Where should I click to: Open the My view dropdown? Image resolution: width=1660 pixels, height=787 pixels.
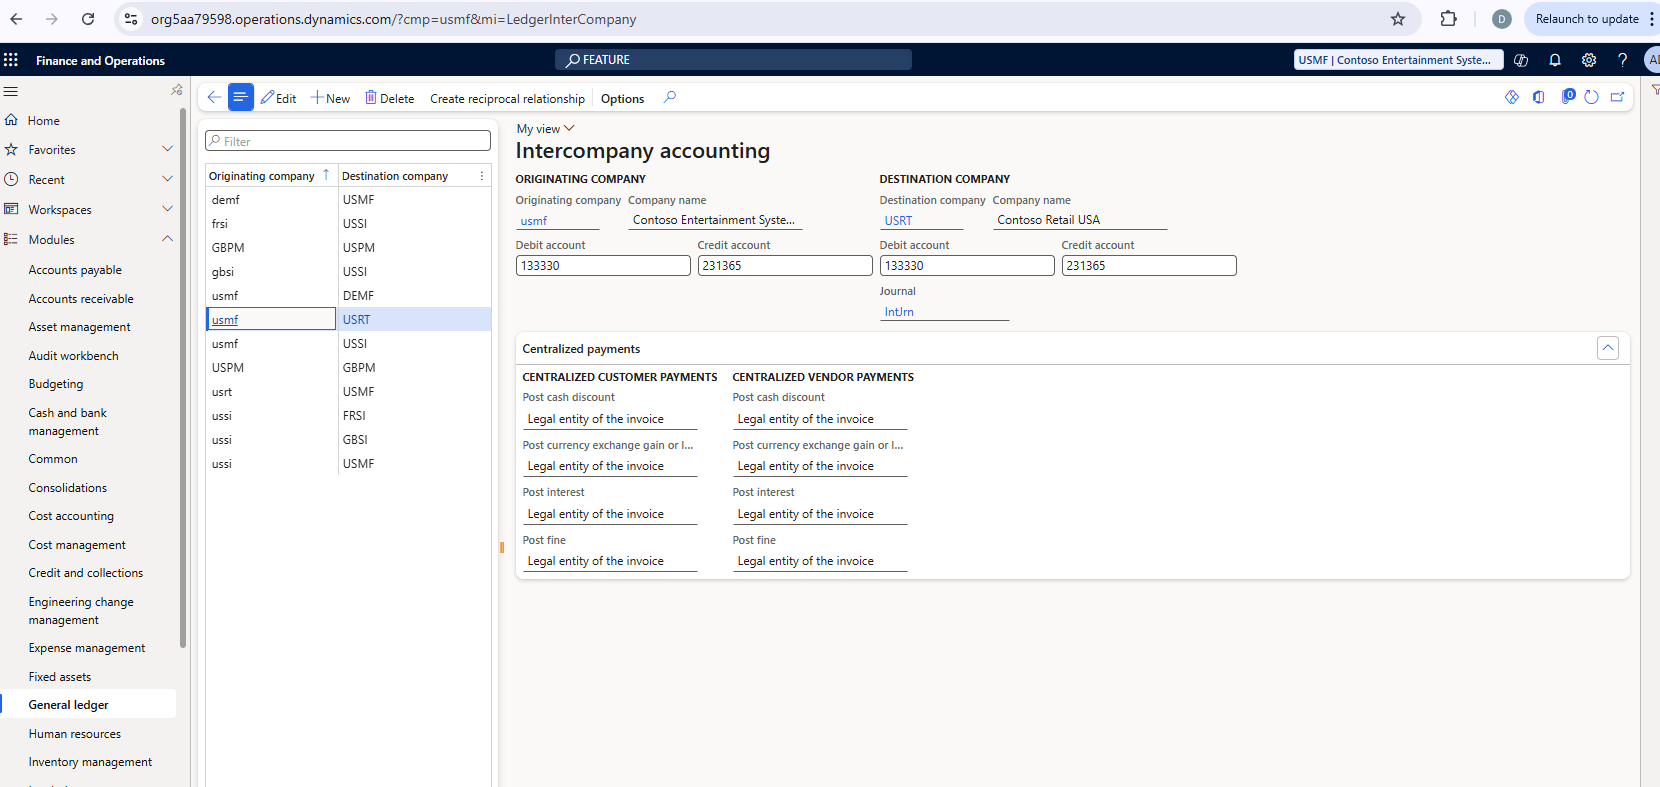point(545,129)
